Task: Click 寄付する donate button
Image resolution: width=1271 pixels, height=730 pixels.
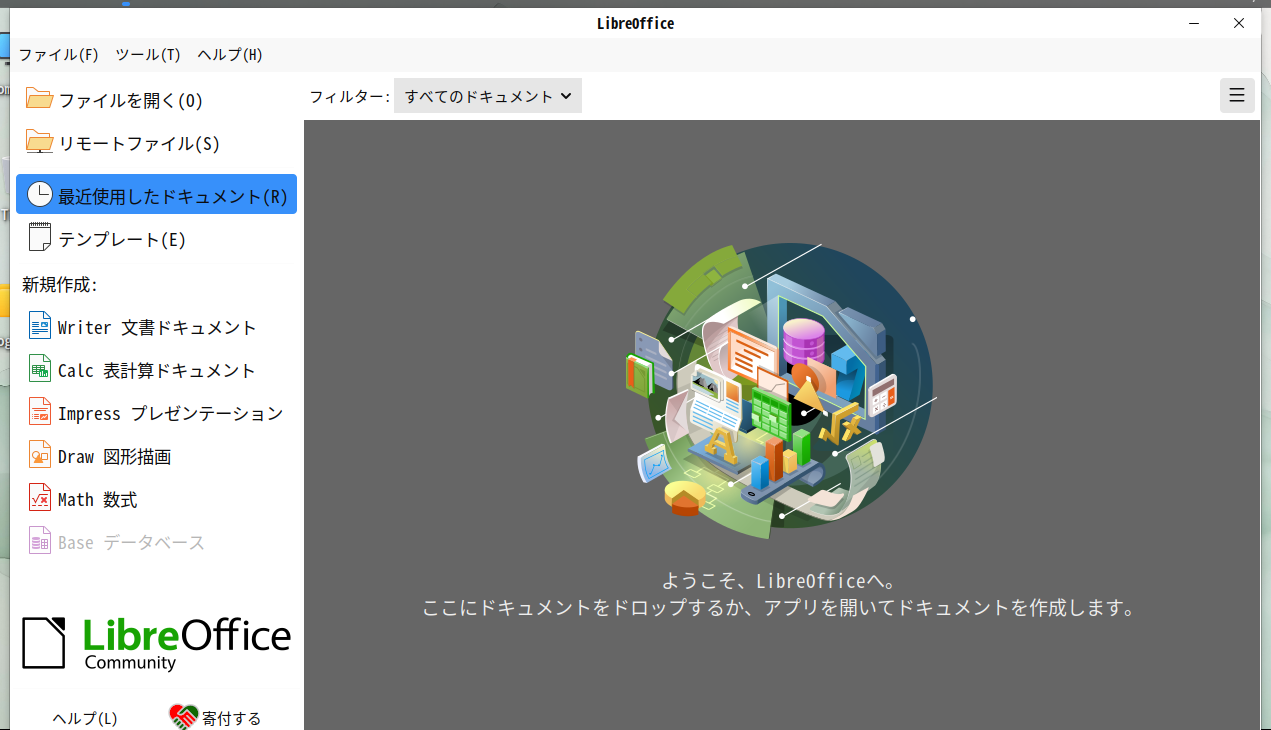Action: coord(216,718)
